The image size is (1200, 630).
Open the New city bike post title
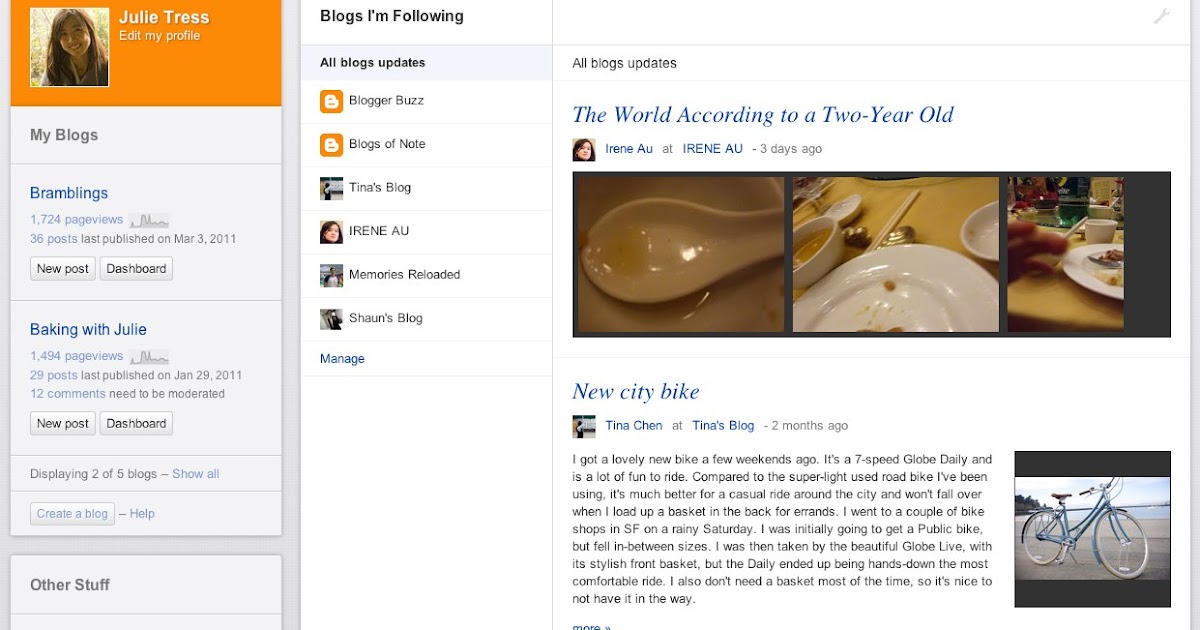point(635,392)
